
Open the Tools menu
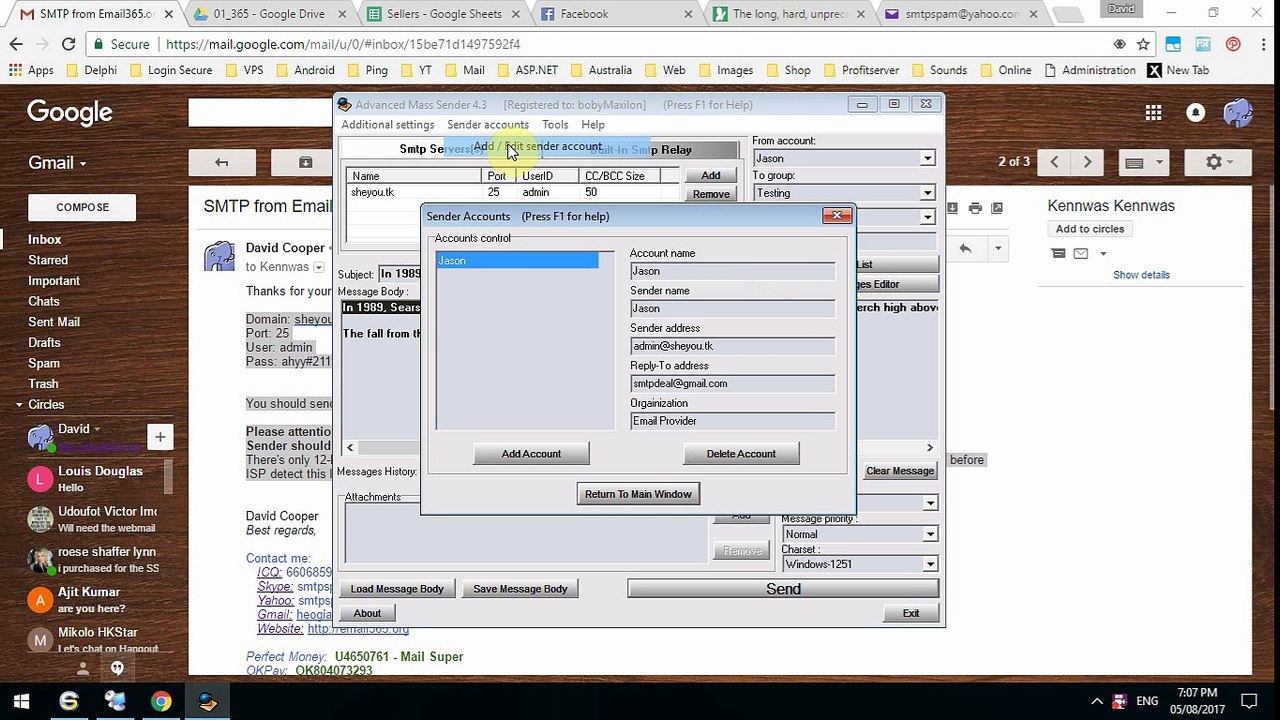[555, 125]
